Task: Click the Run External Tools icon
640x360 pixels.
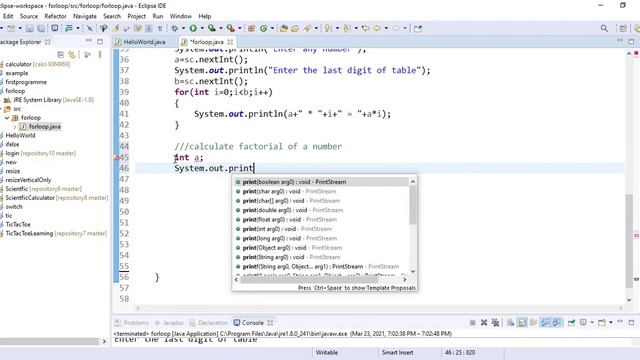Action: click(231, 28)
